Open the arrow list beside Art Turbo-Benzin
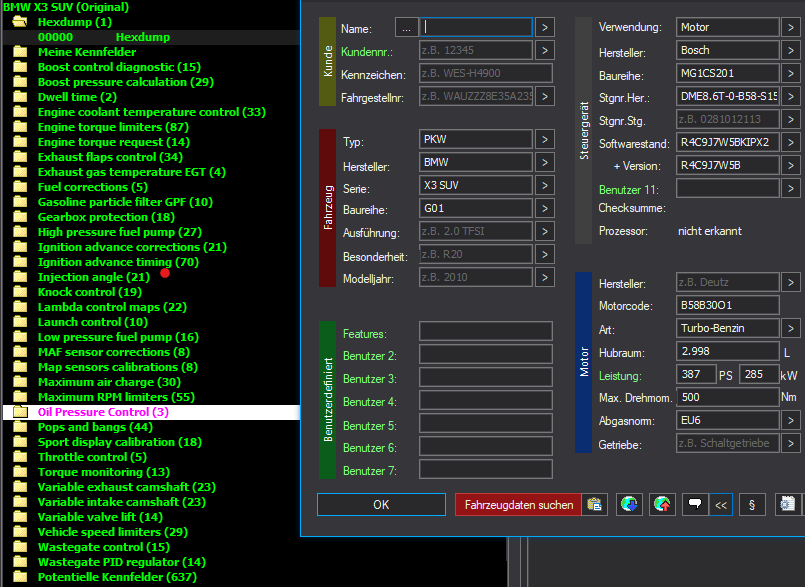The width and height of the screenshot is (805, 587). [791, 328]
